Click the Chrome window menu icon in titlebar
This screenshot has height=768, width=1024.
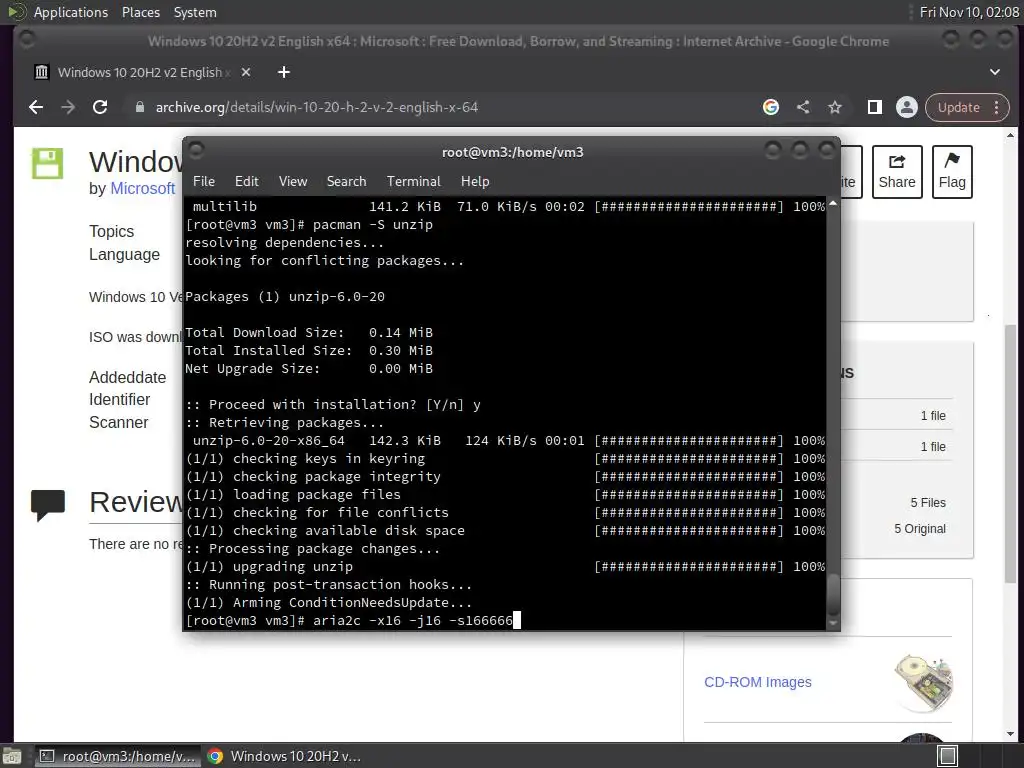(x=27, y=40)
